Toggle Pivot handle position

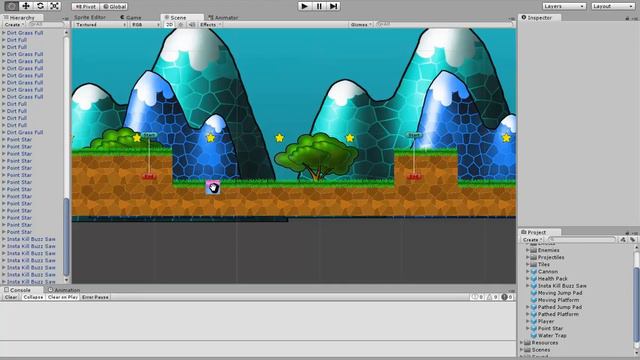pyautogui.click(x=85, y=7)
